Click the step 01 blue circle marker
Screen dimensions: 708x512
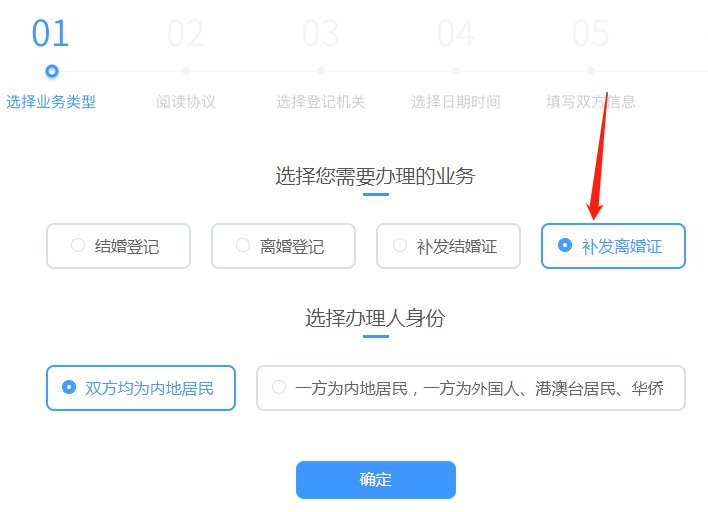coord(52,71)
